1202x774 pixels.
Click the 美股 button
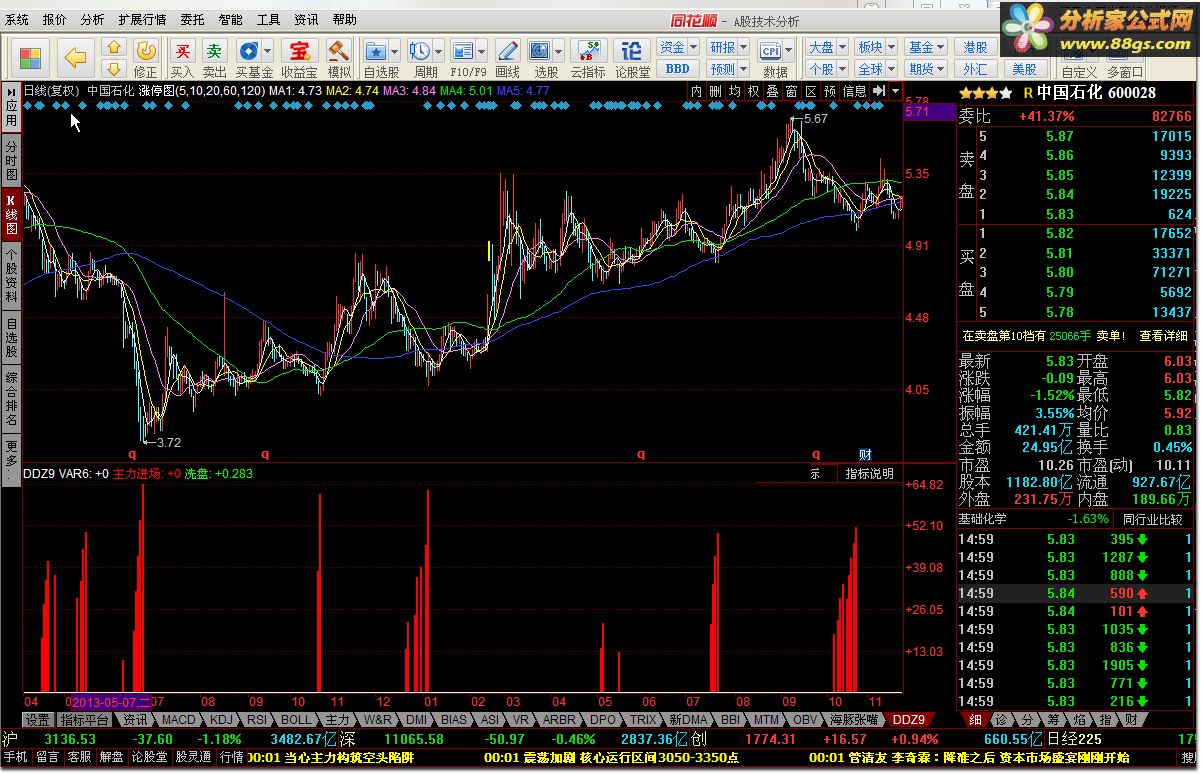[1025, 69]
